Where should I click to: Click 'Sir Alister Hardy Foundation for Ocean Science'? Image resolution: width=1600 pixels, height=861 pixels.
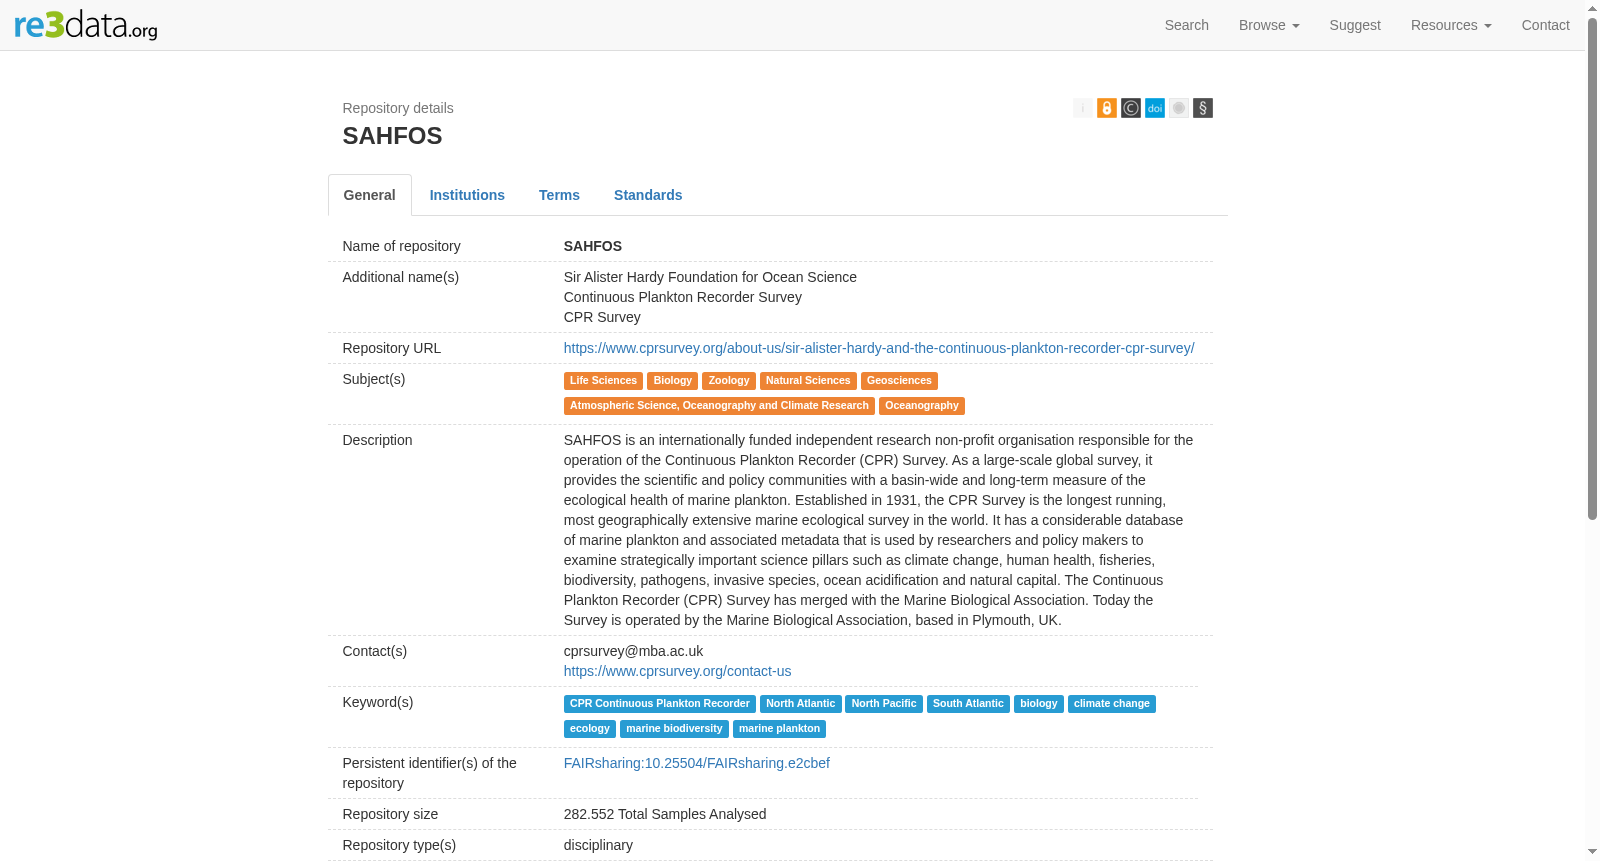[710, 277]
